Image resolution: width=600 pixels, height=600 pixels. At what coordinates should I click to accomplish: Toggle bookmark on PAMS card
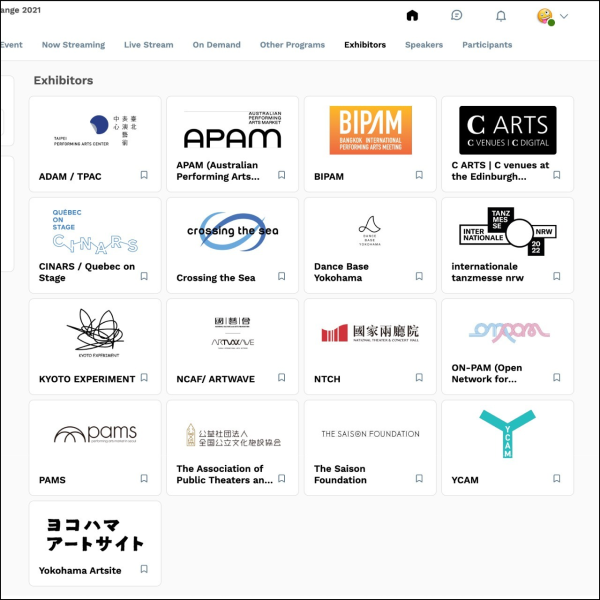144,478
